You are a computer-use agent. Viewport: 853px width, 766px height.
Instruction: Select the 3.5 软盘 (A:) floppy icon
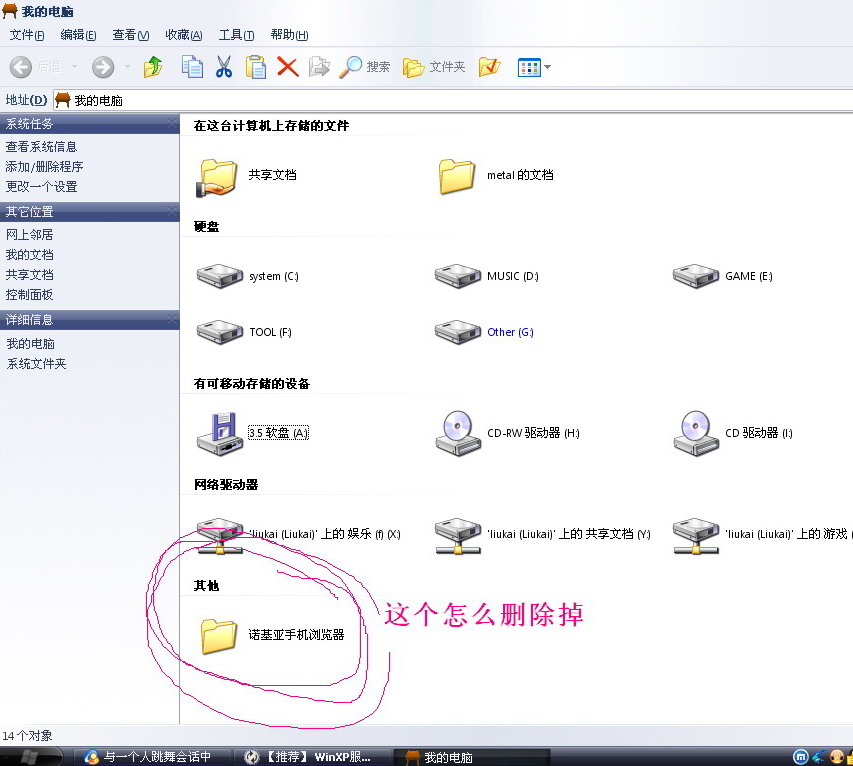[219, 434]
